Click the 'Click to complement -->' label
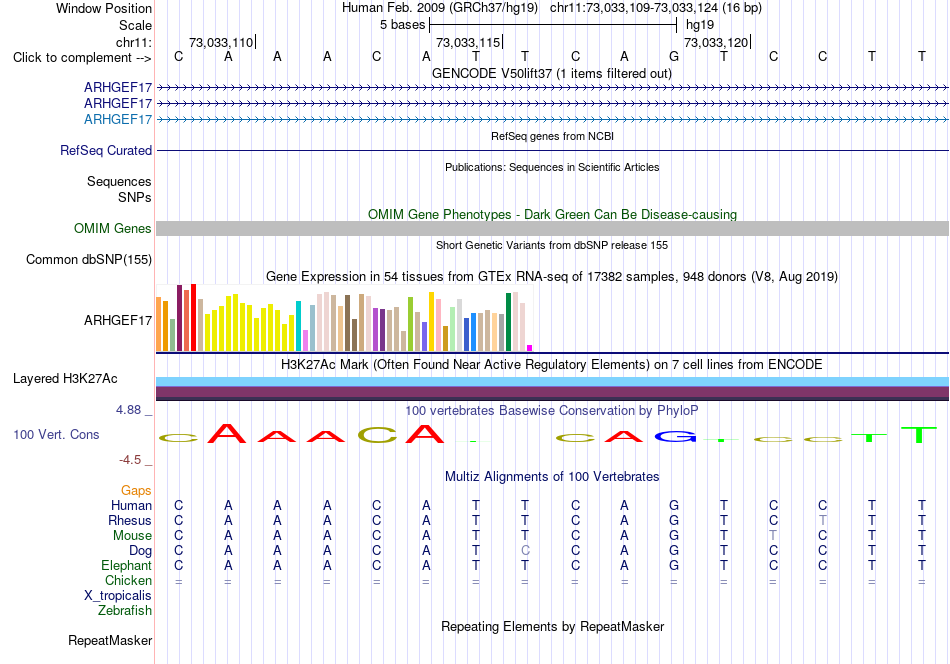 click(82, 58)
